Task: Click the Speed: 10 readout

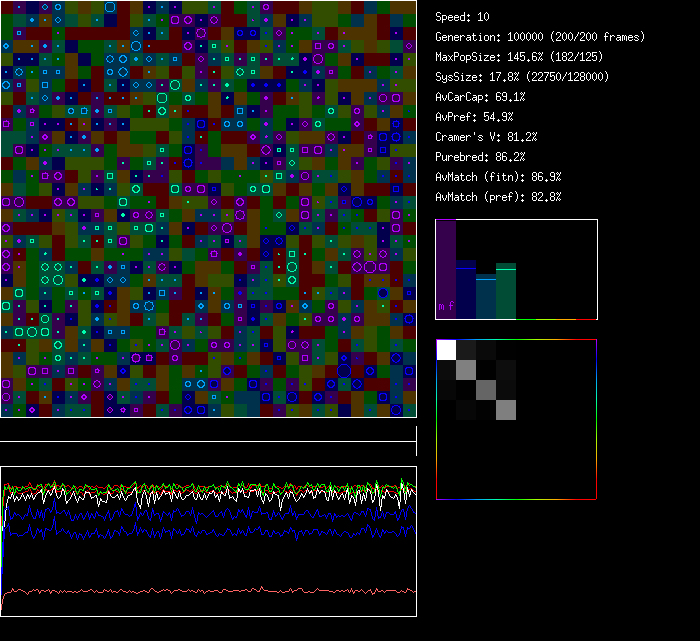Action: [x=463, y=17]
